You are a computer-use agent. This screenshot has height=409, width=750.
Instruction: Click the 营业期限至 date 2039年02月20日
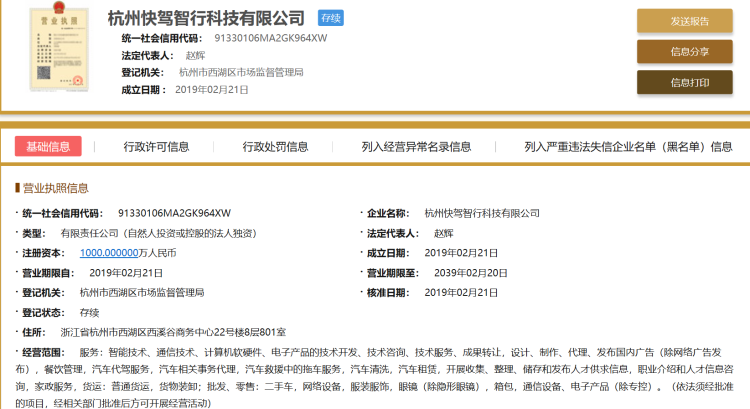(471, 273)
